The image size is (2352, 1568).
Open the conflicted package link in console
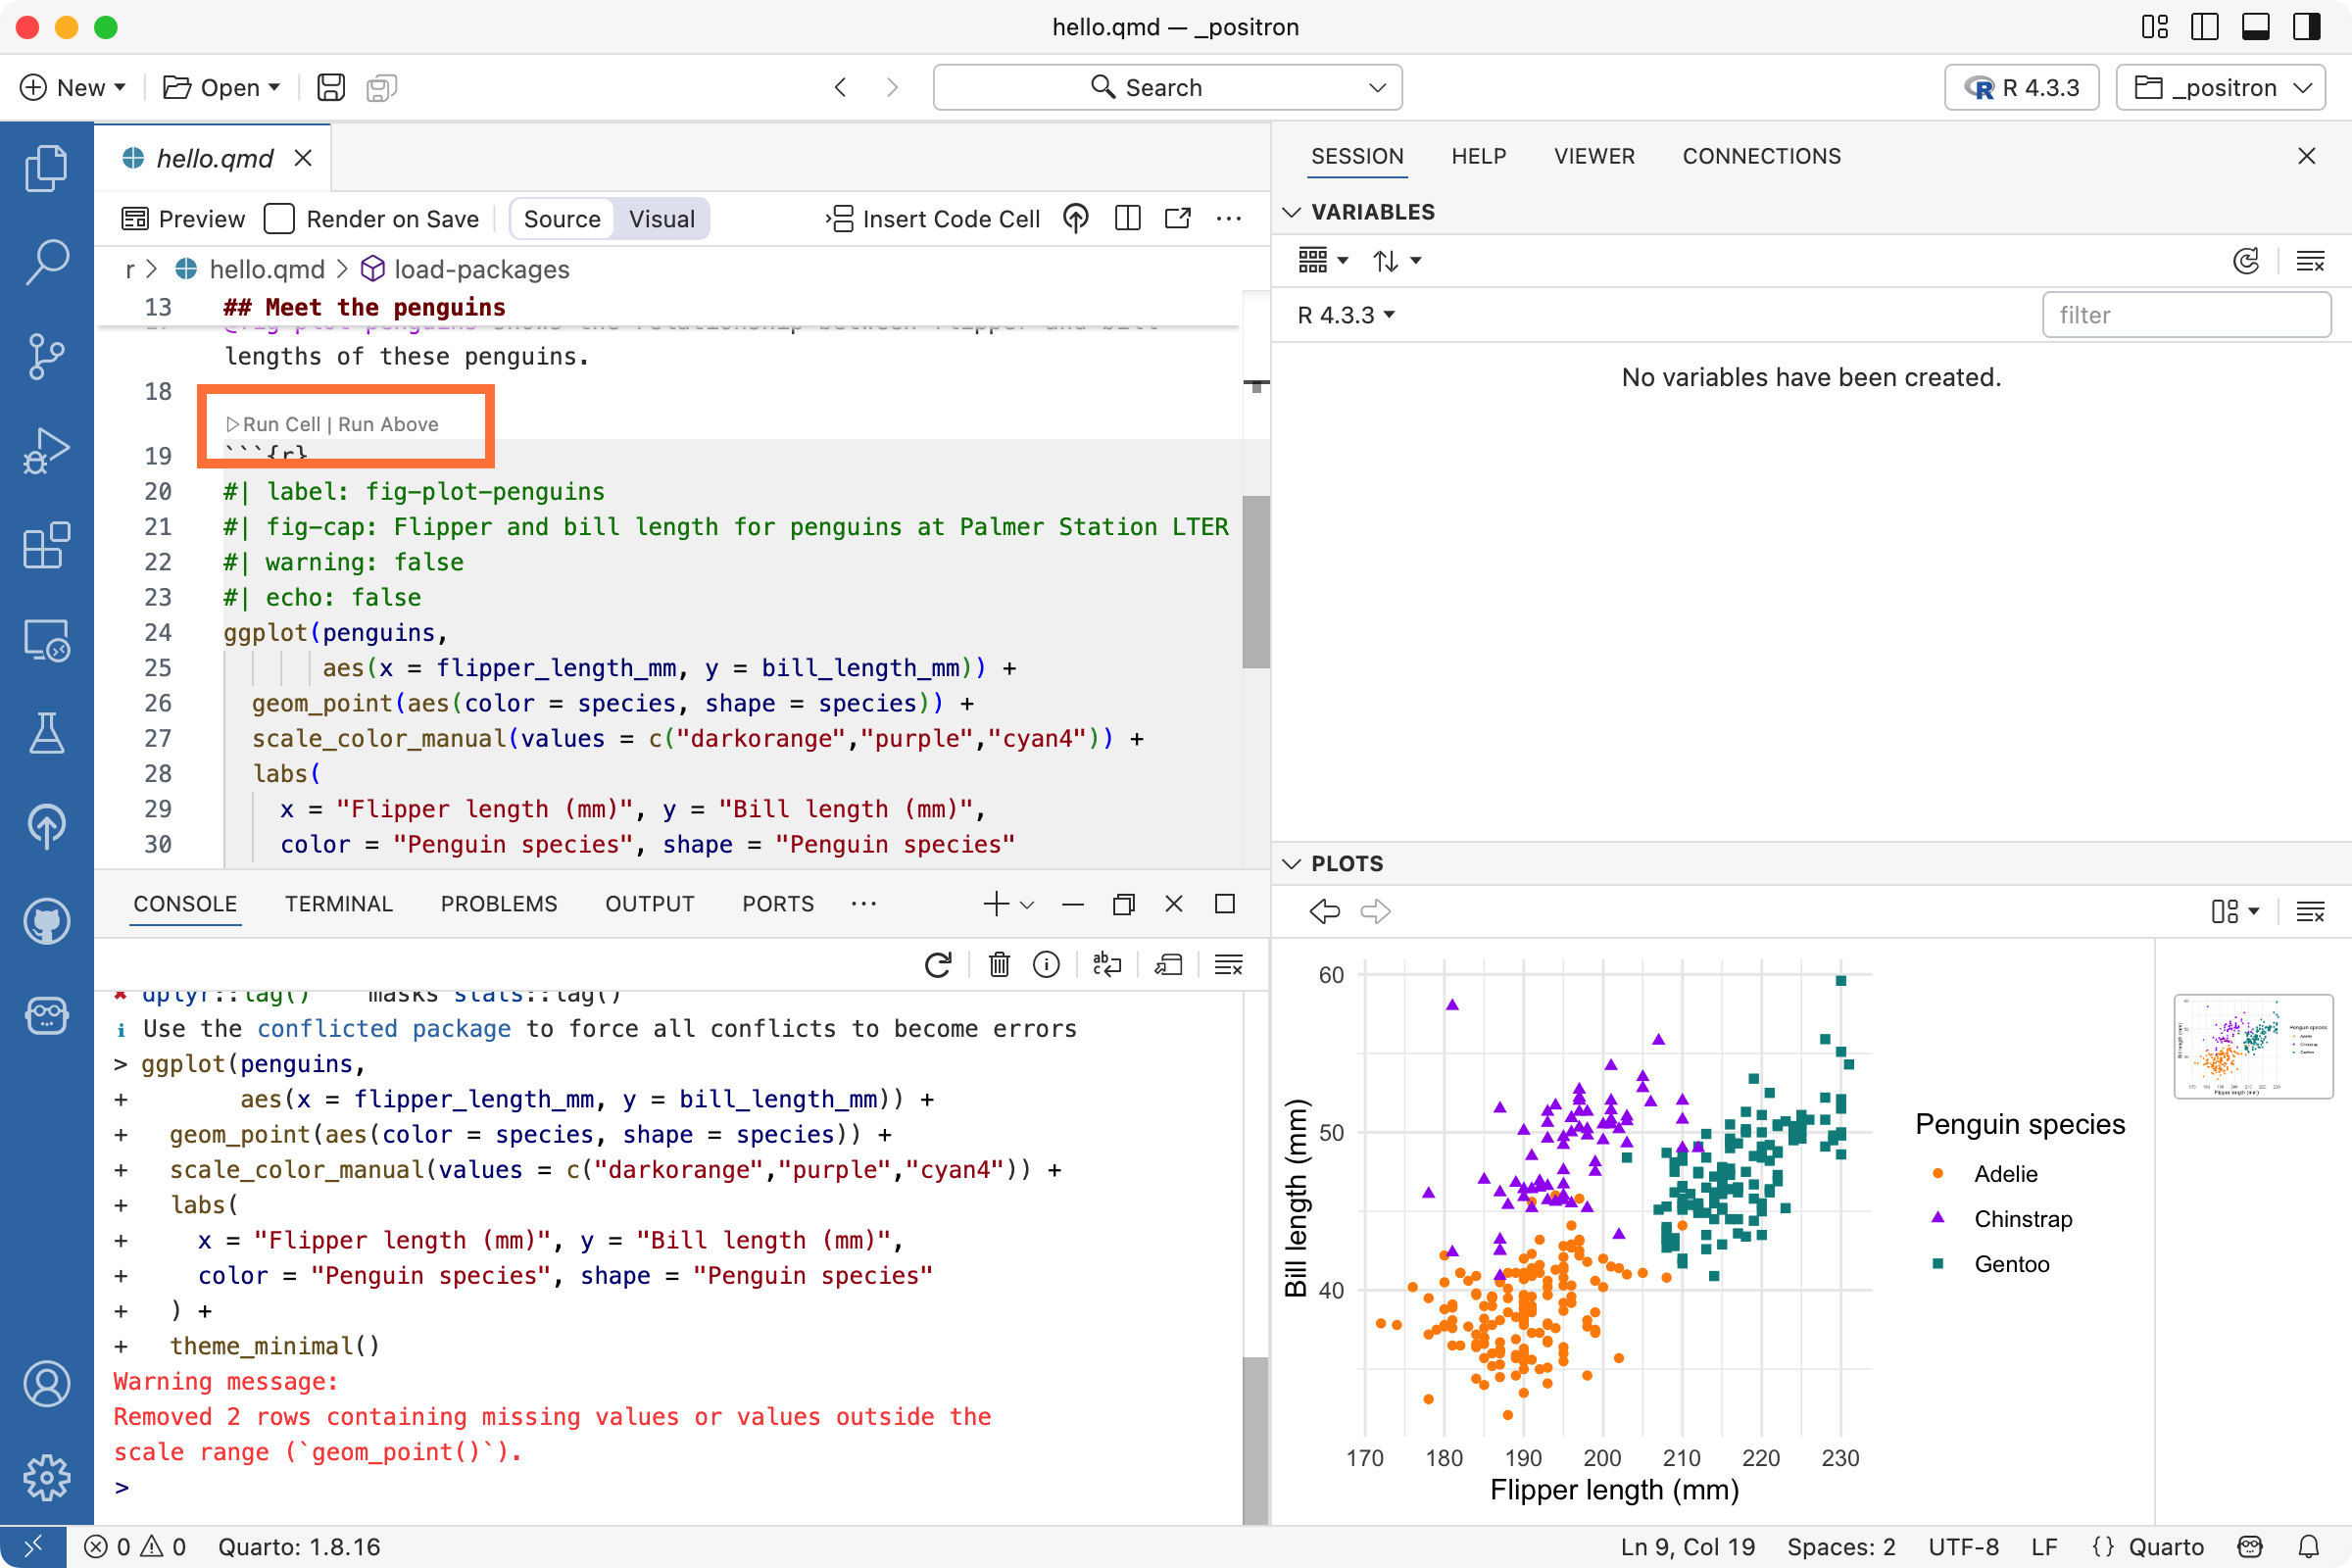[x=383, y=1028]
